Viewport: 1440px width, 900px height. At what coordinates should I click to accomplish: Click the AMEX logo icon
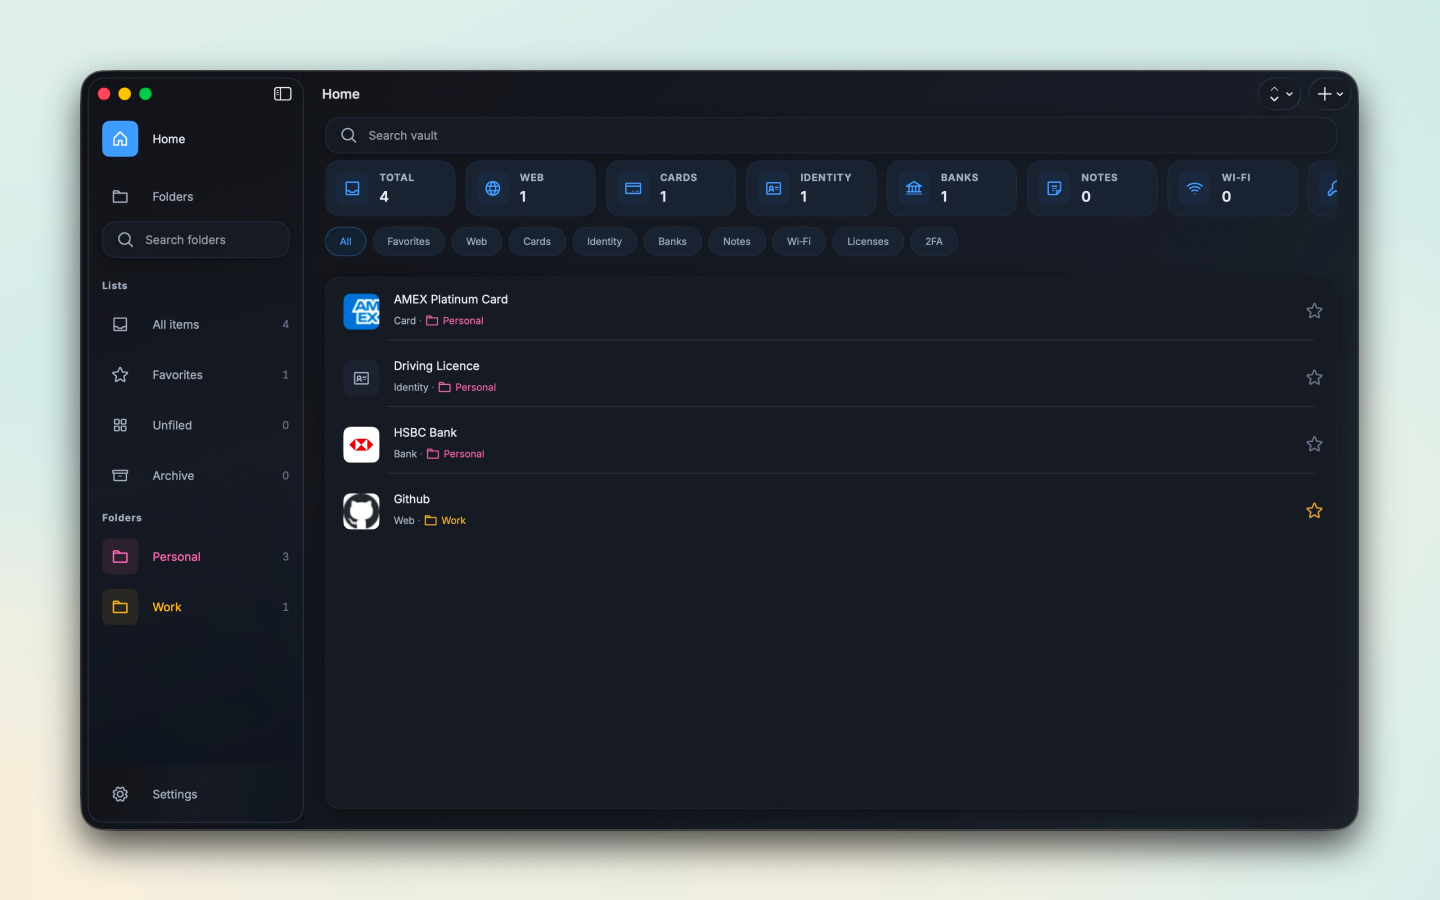click(x=361, y=311)
